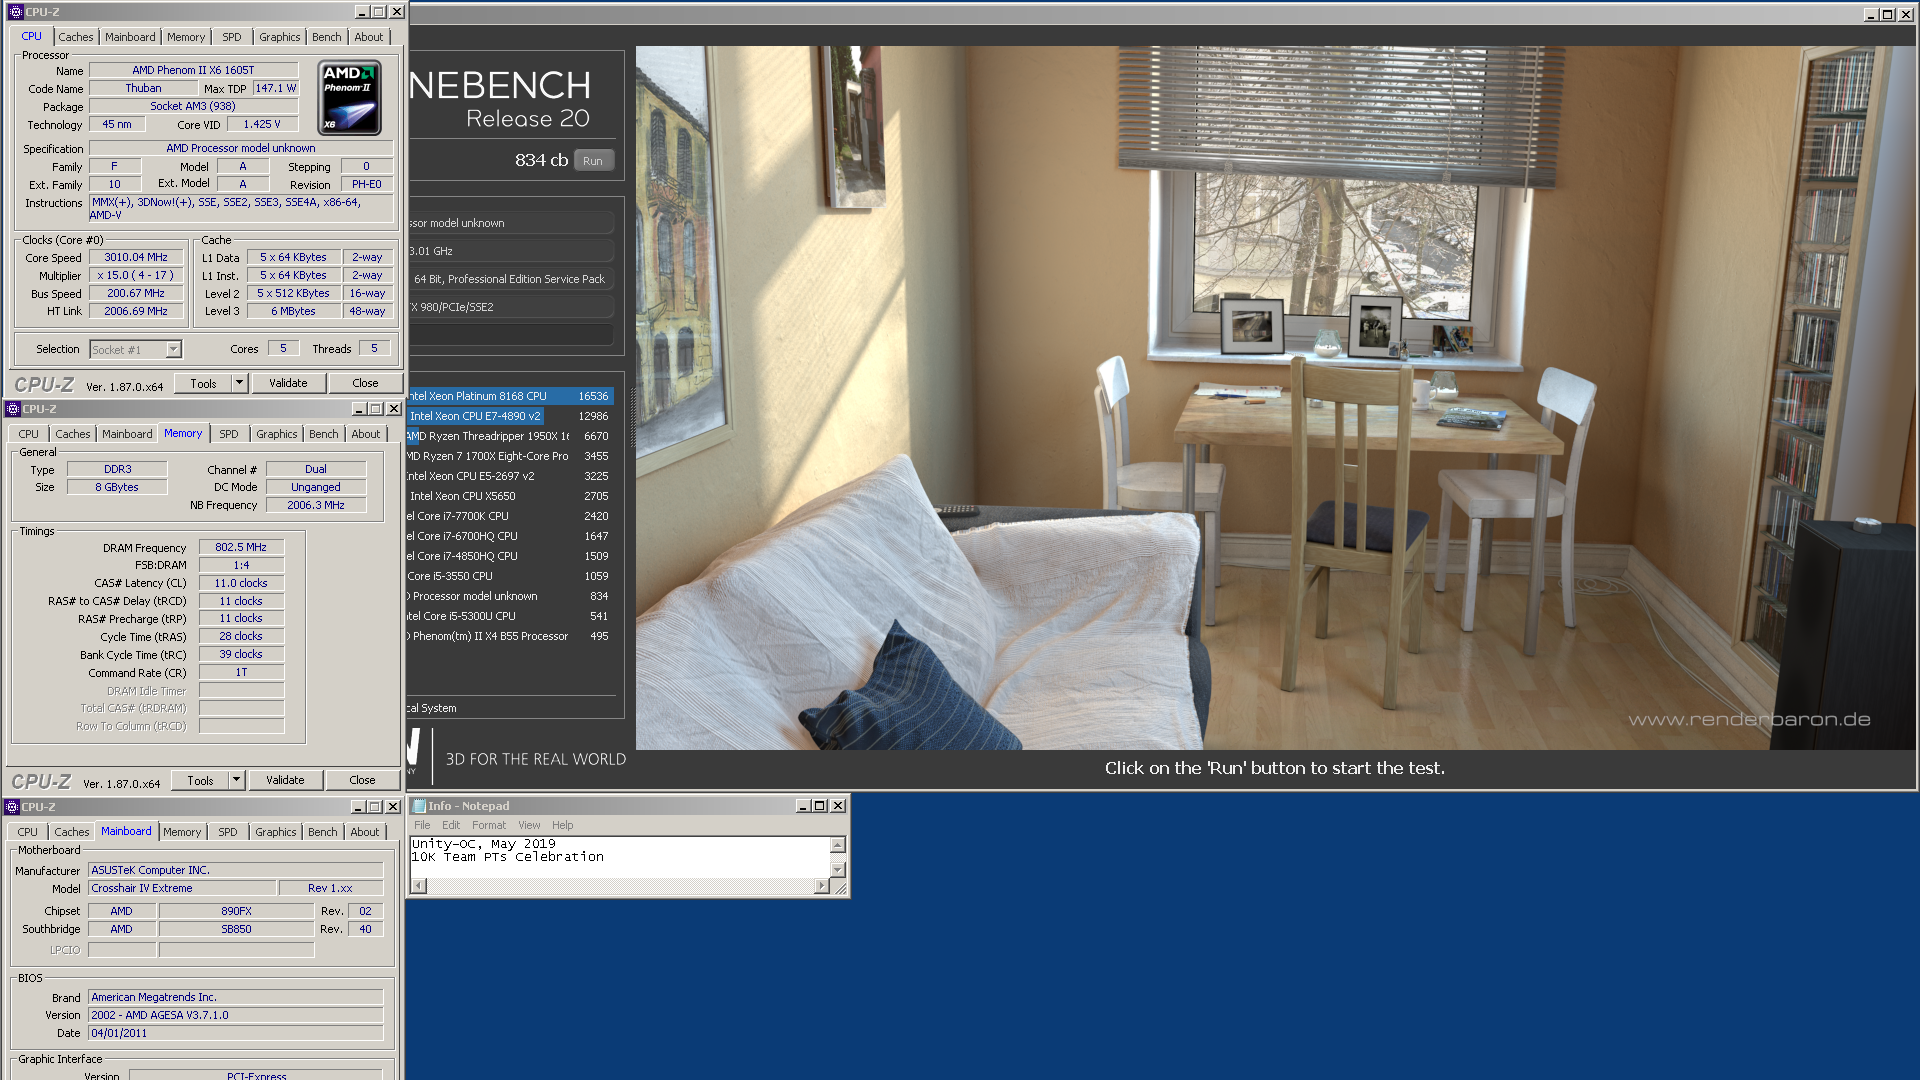Screen dimensions: 1920x1080
Task: Click Tools button in CPU-Z Memory window
Action: (x=200, y=780)
